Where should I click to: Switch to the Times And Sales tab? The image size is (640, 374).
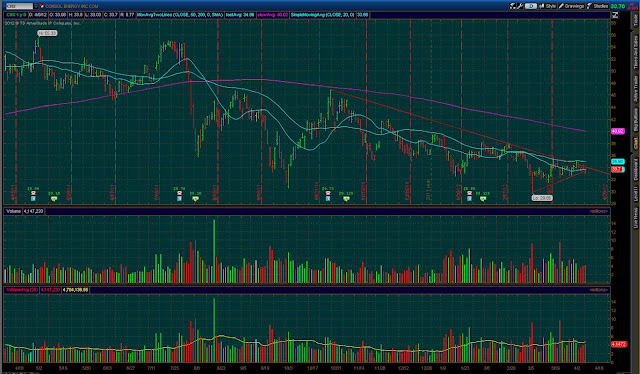(635, 53)
